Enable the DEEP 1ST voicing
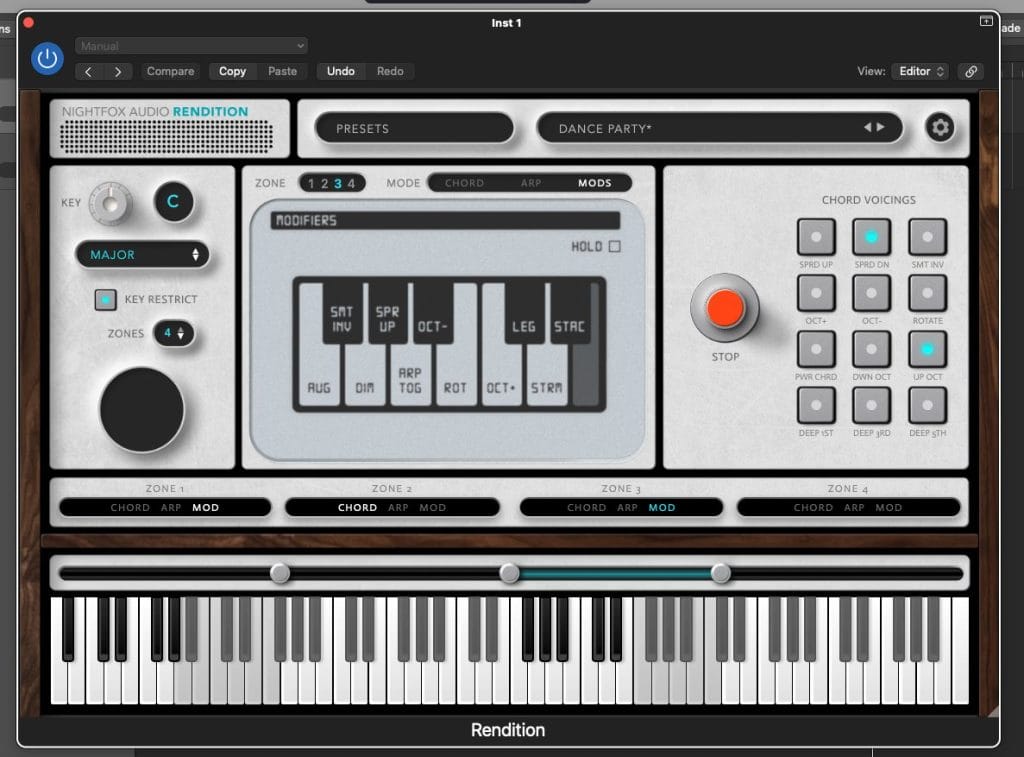The height and width of the screenshot is (757, 1024). [x=816, y=405]
